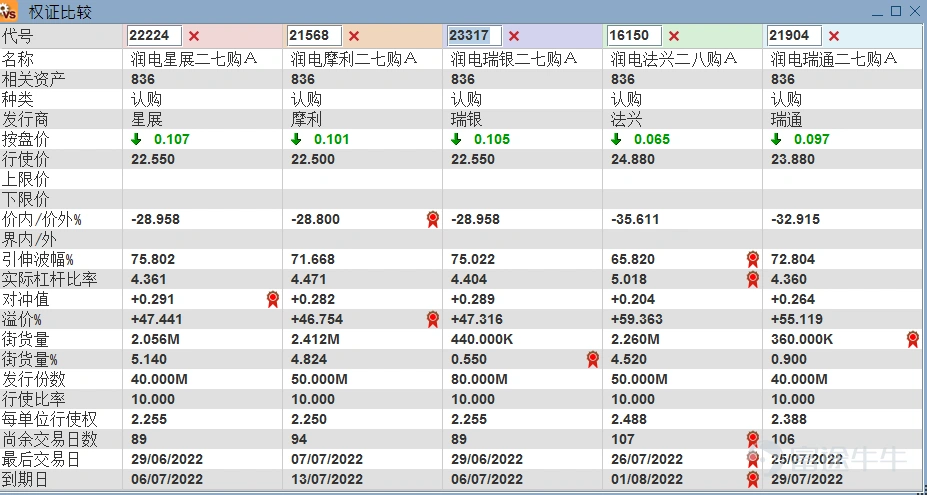Remove warrant 22224 with its red X
This screenshot has width=927, height=495.
tap(194, 36)
